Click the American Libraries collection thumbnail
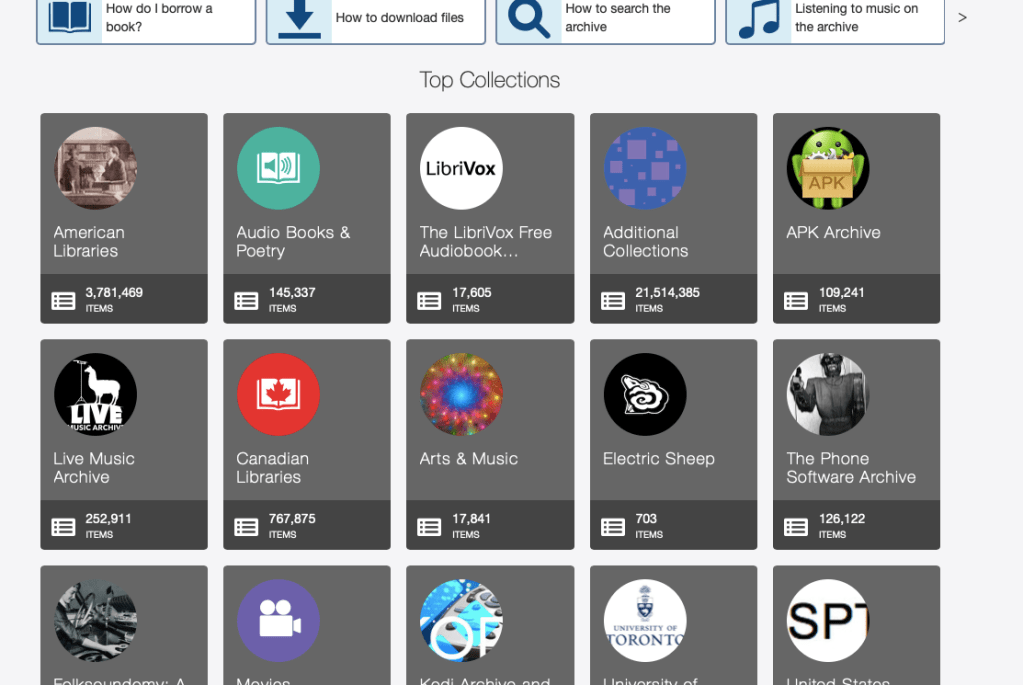 95,168
